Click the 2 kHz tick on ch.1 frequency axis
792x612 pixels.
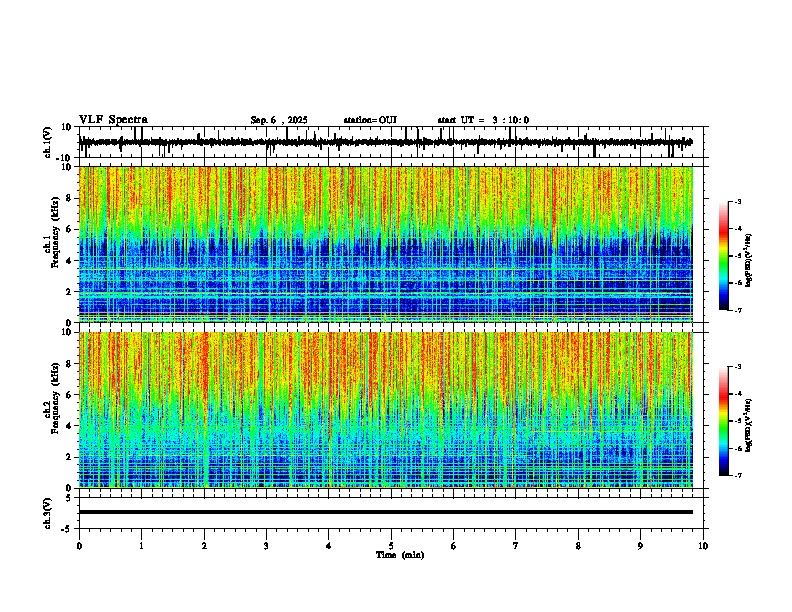[x=69, y=292]
